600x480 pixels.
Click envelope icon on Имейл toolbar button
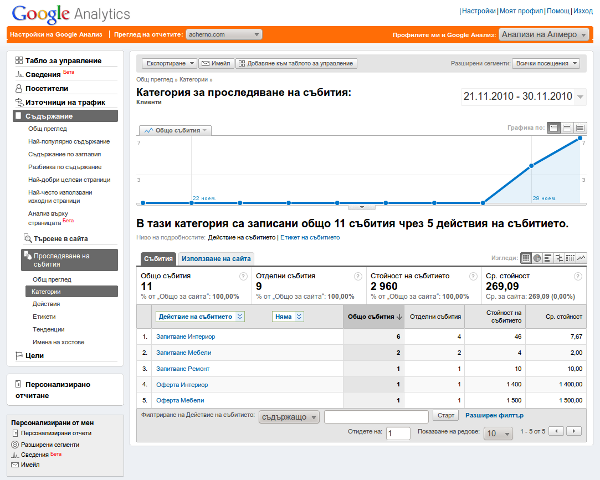pos(205,63)
